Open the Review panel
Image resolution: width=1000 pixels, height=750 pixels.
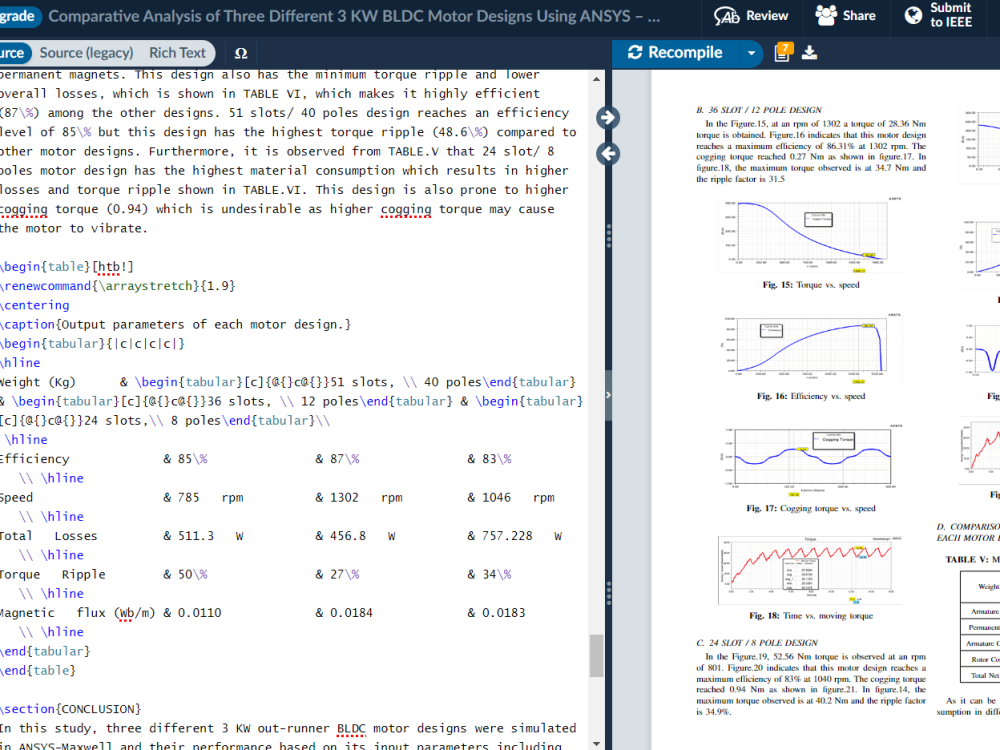[752, 17]
